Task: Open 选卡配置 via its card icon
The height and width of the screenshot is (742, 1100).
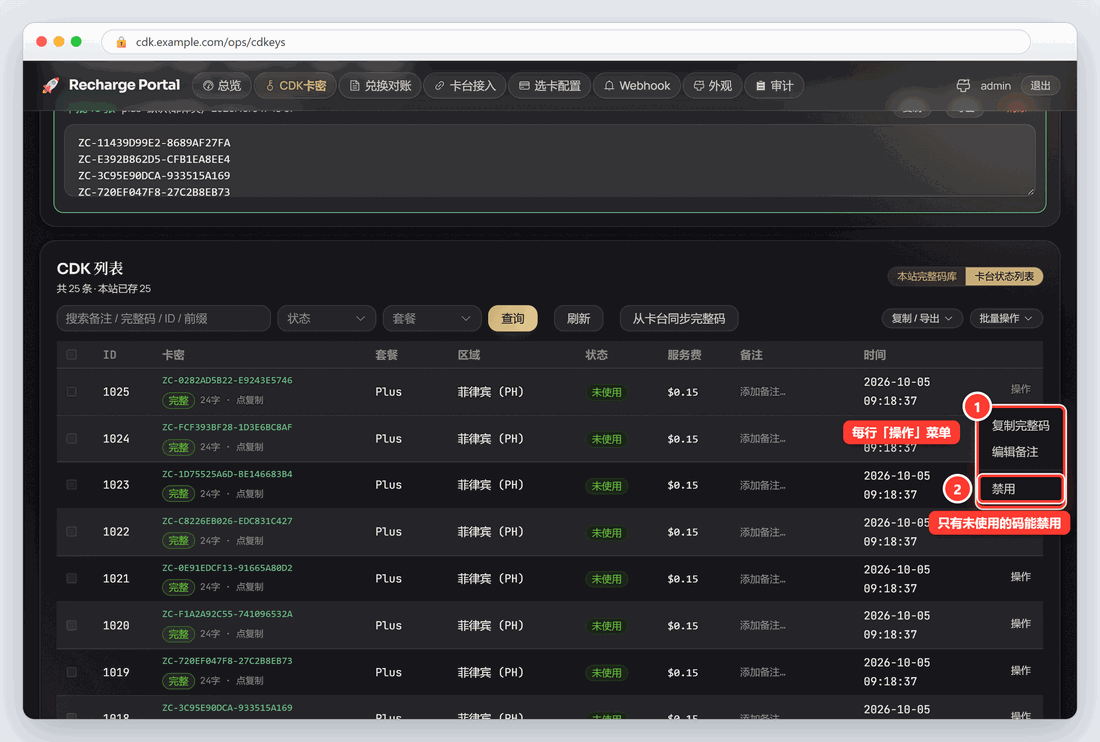Action: click(524, 86)
